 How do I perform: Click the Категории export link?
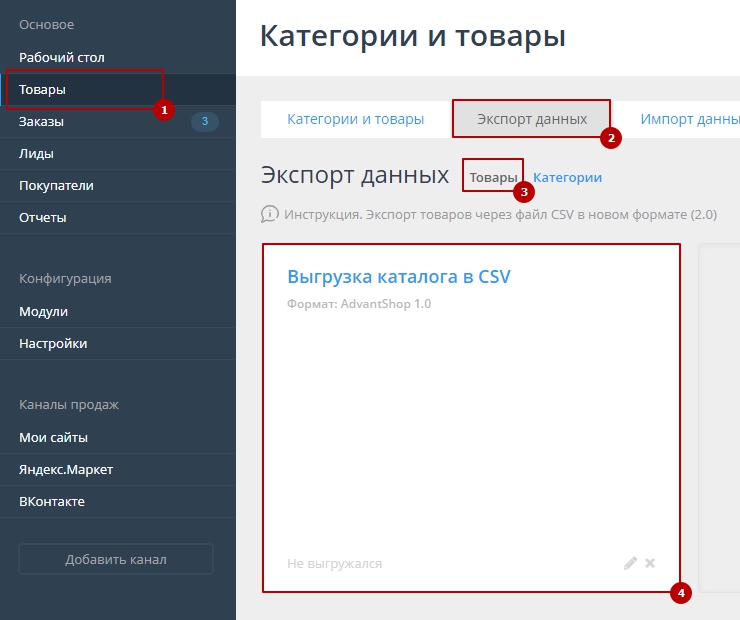click(x=567, y=177)
